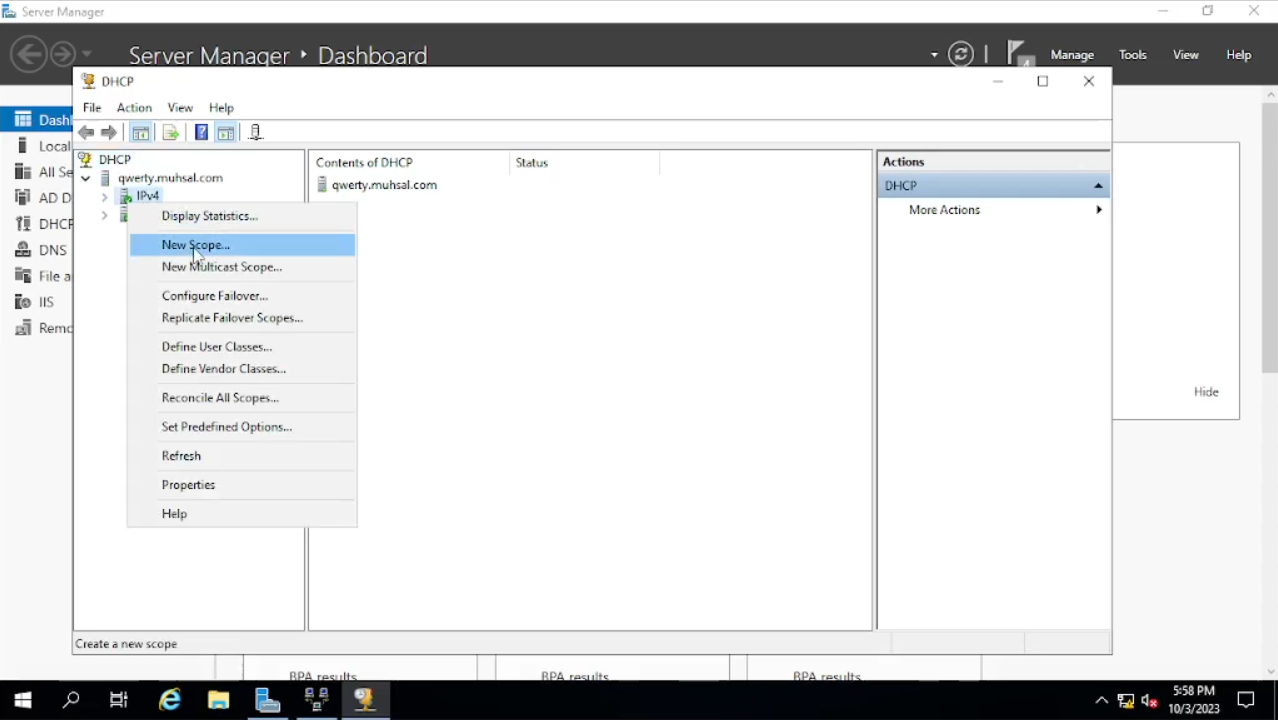The width and height of the screenshot is (1278, 720).
Task: Open Internet Explorer from the taskbar
Action: point(170,700)
